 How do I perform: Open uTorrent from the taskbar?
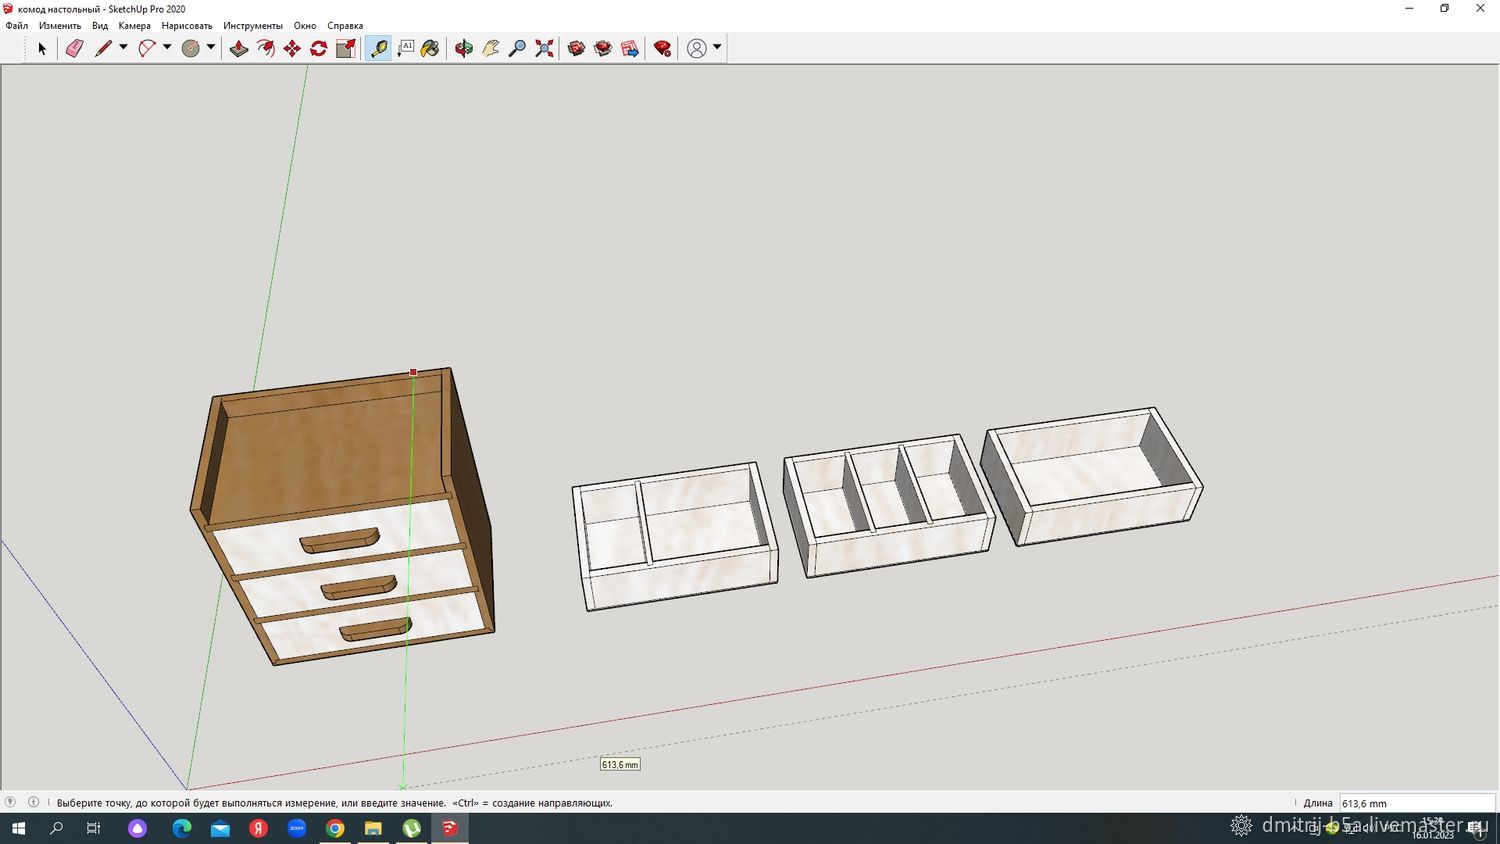tap(412, 828)
